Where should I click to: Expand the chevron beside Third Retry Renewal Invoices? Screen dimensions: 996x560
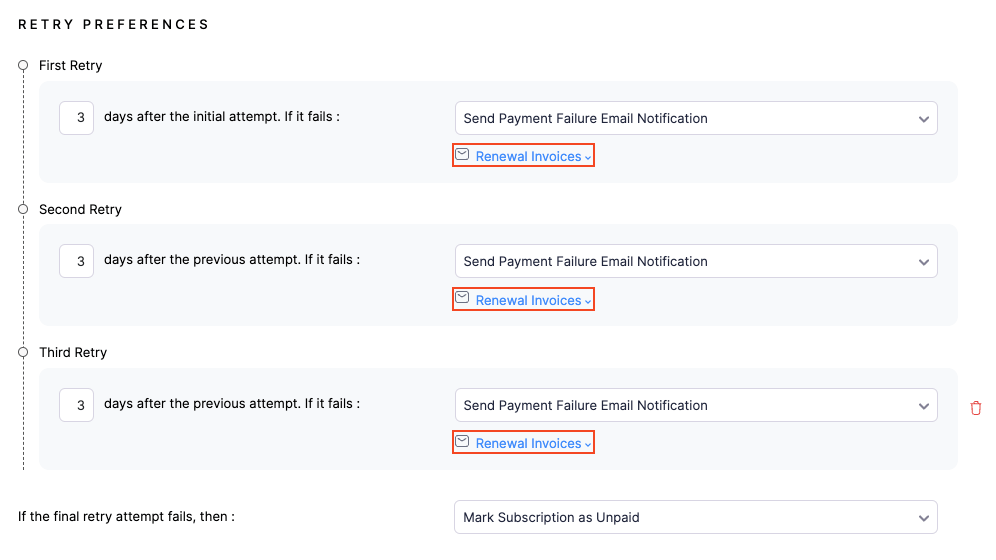coord(588,444)
